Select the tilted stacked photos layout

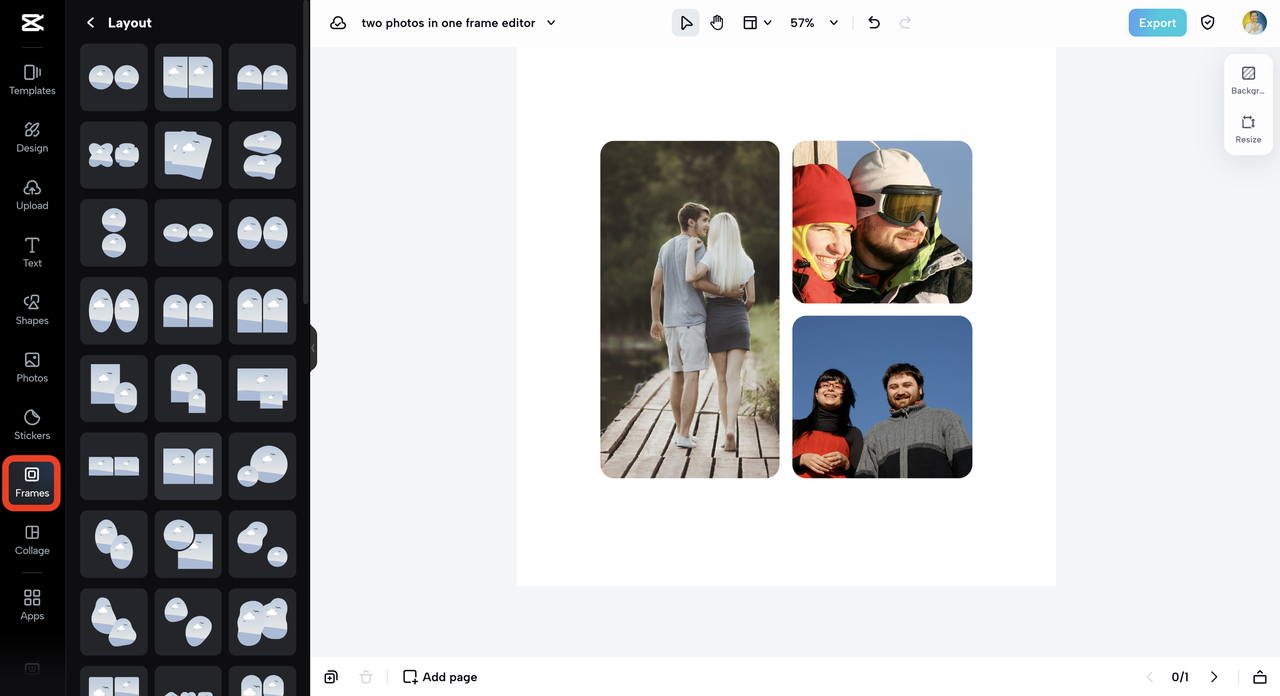pyautogui.click(x=188, y=155)
